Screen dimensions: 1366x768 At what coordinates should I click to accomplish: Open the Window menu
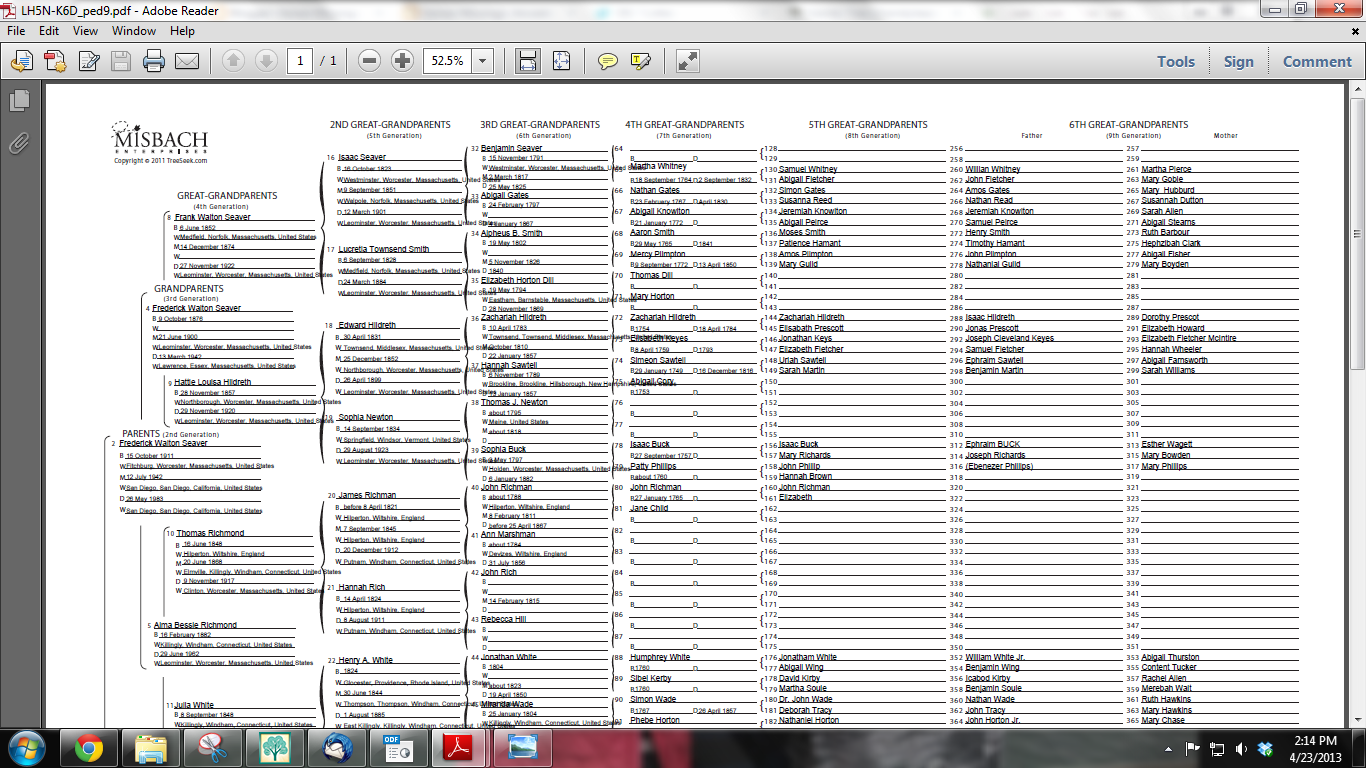134,31
